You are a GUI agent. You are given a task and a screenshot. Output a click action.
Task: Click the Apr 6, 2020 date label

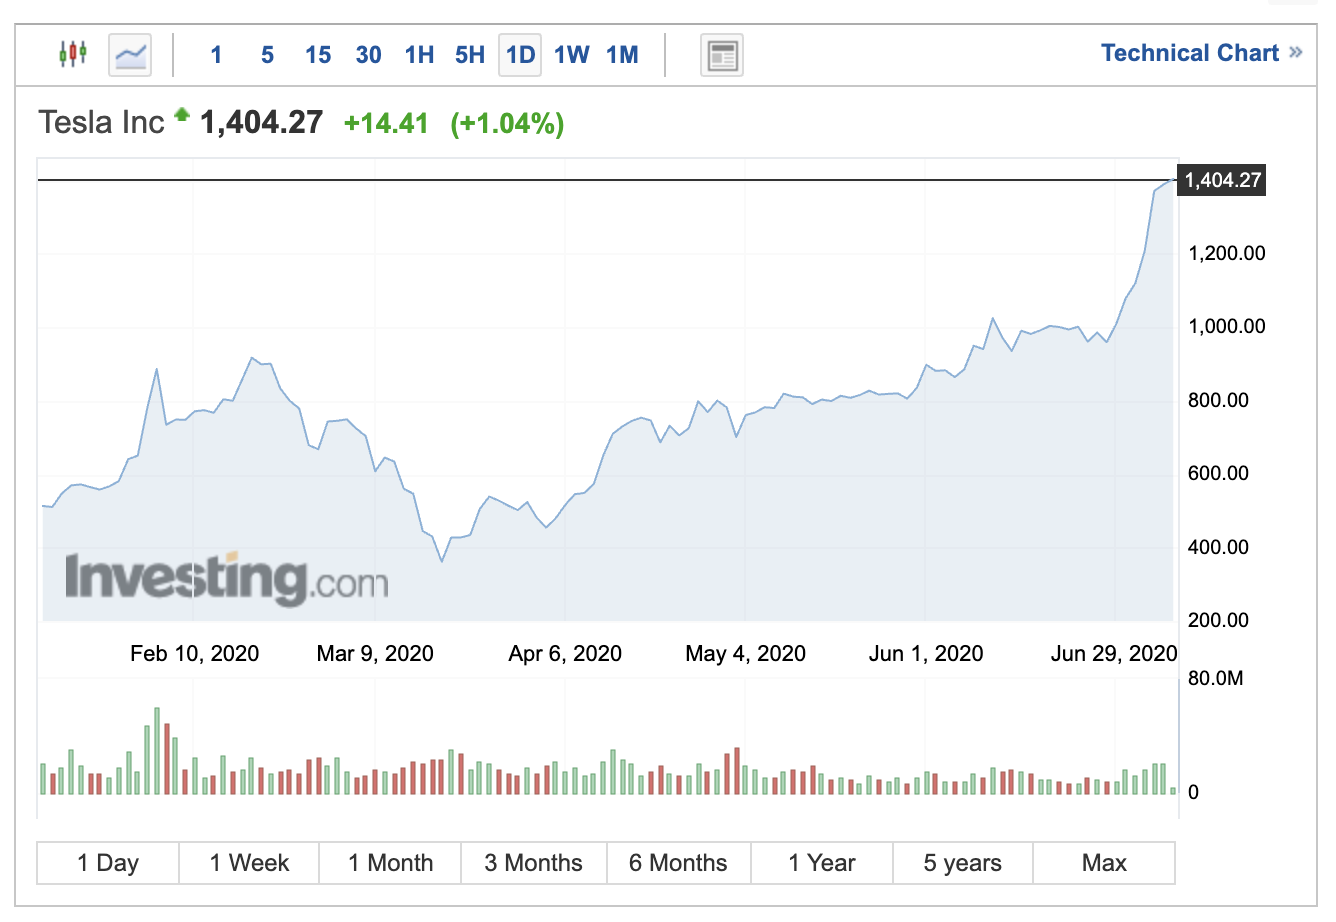[565, 654]
